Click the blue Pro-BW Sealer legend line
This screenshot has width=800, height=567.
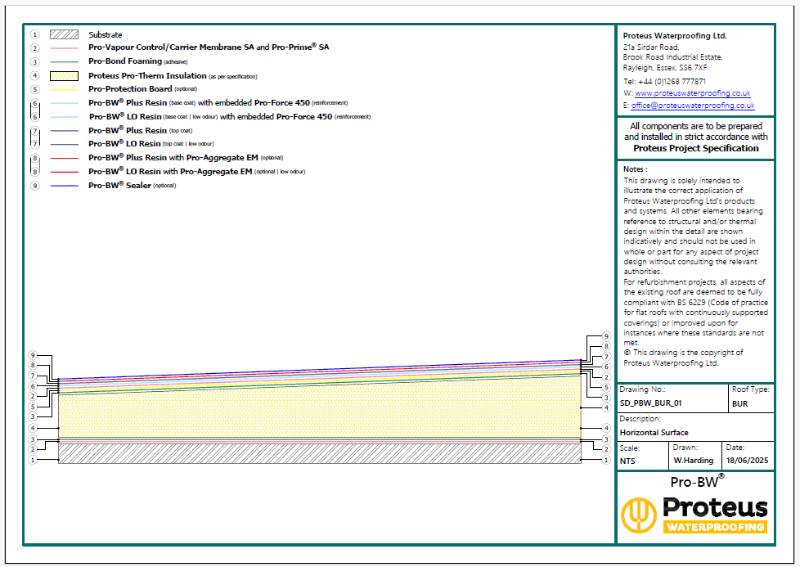tap(64, 186)
